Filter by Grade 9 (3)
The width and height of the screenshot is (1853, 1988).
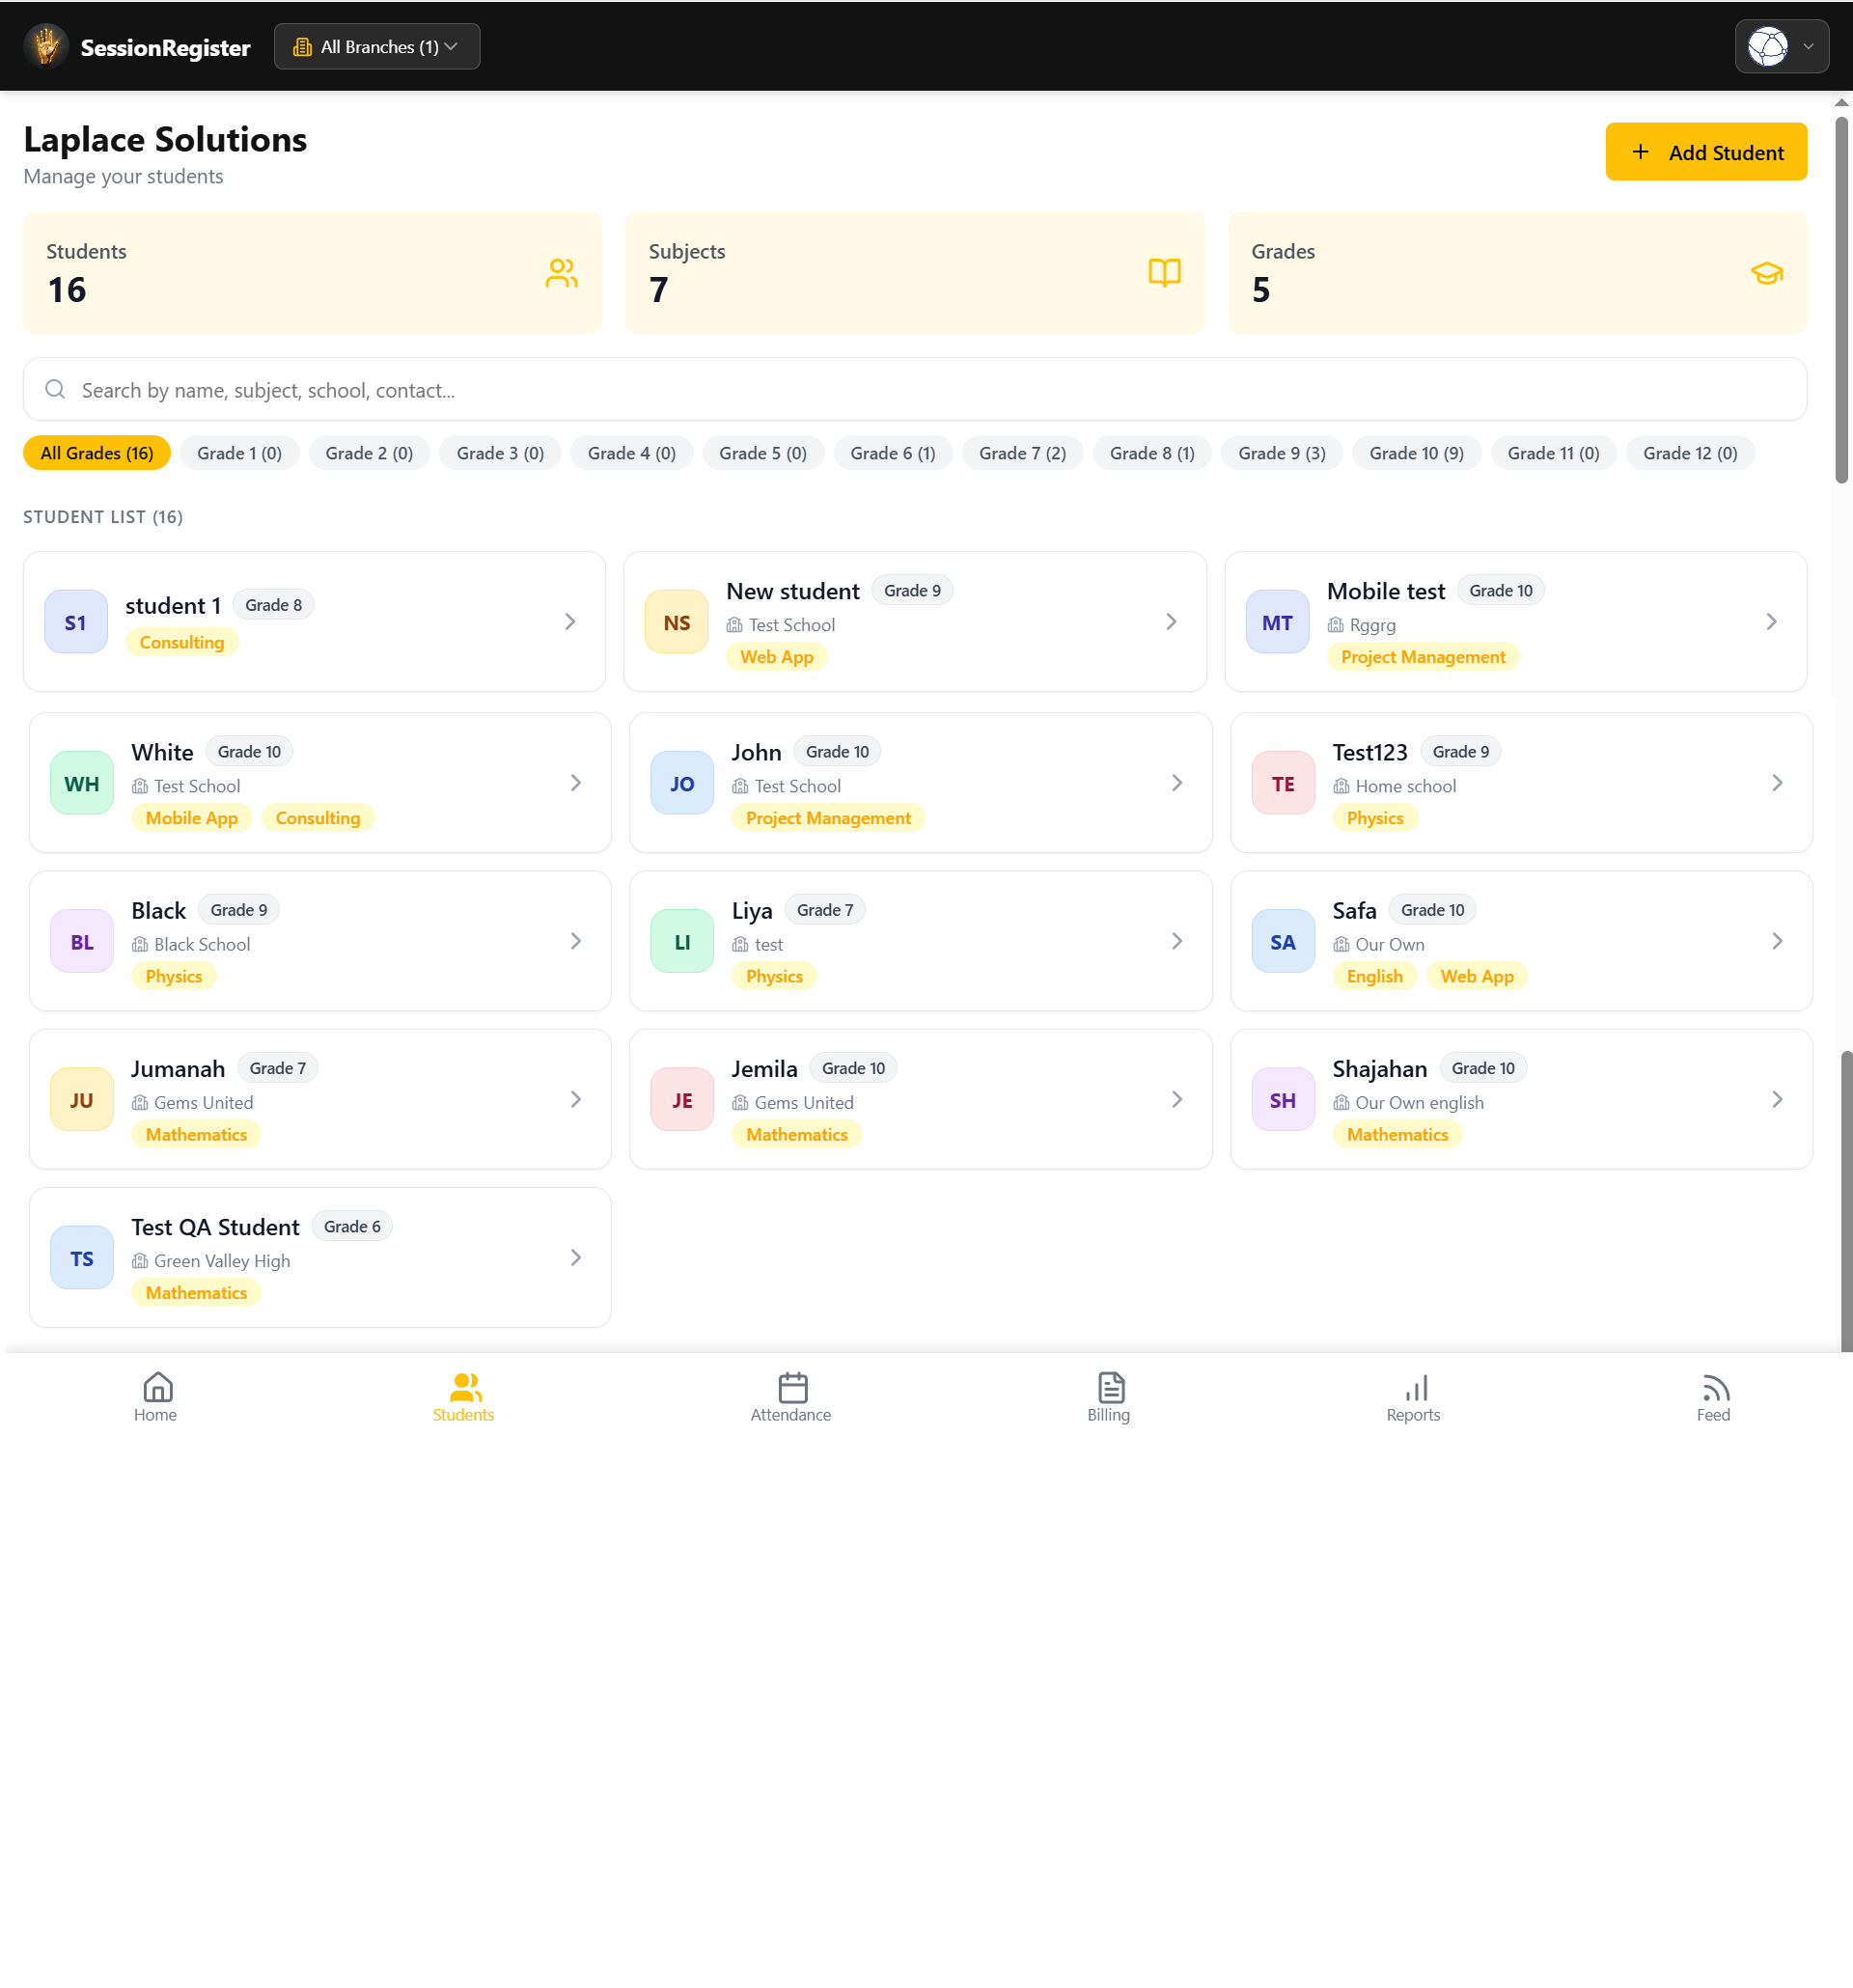click(x=1282, y=453)
